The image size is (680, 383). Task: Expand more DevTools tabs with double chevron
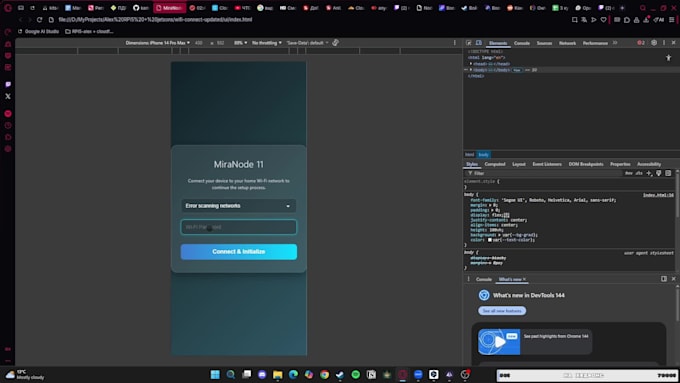[615, 43]
